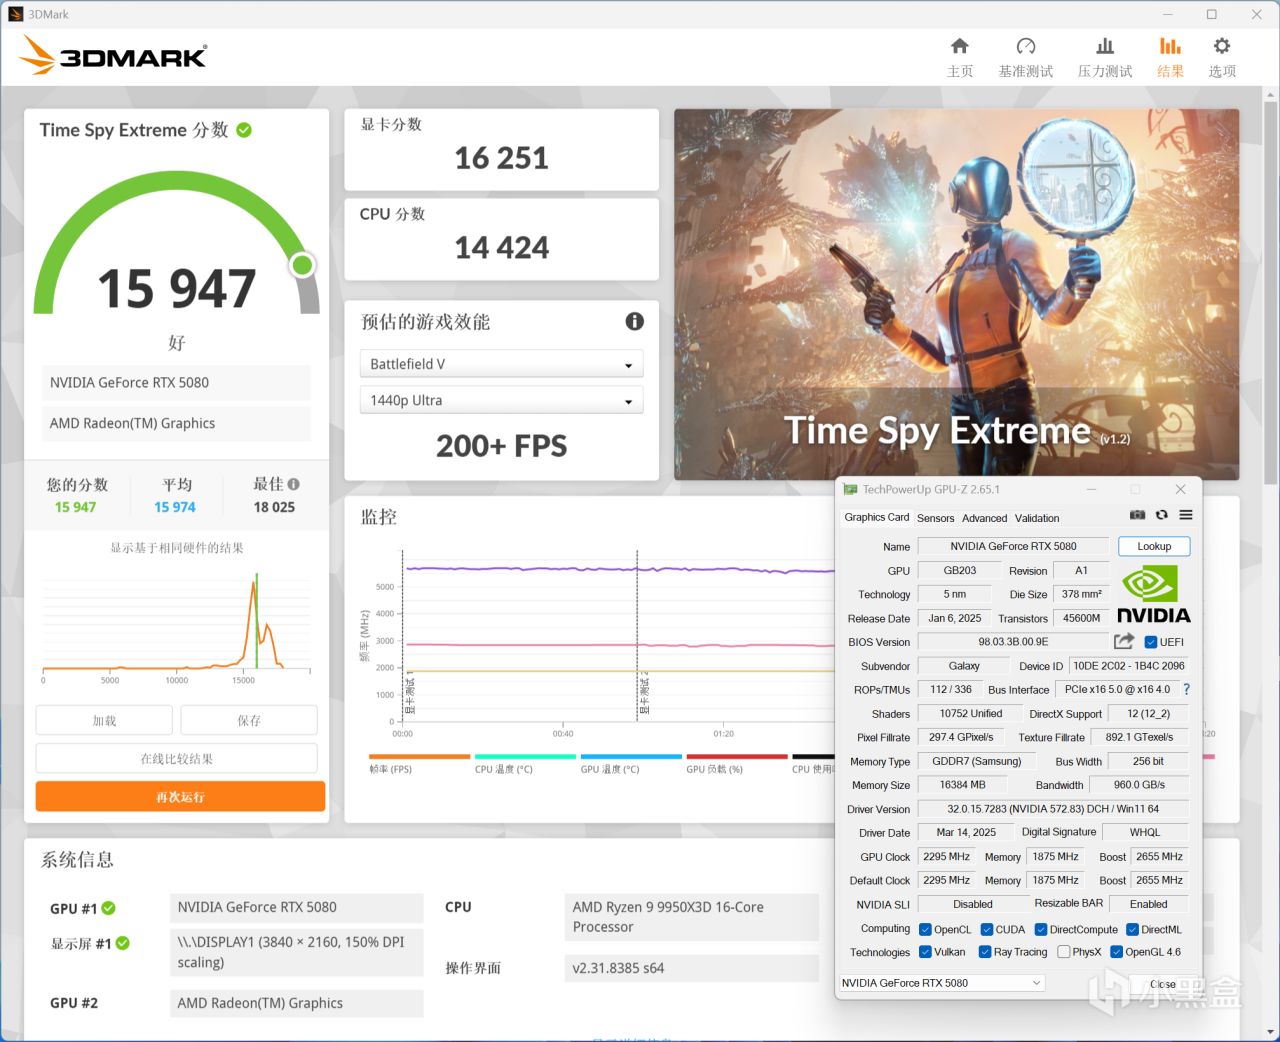Switch to the Validation tab in GPU-Z

tap(1037, 518)
